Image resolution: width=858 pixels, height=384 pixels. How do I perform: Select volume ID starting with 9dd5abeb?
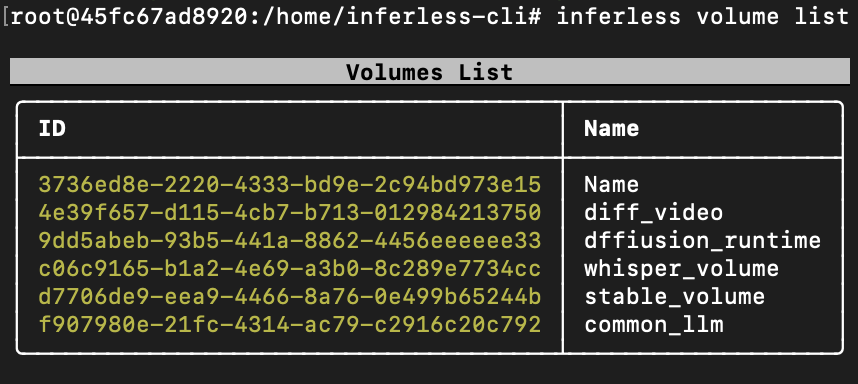290,241
